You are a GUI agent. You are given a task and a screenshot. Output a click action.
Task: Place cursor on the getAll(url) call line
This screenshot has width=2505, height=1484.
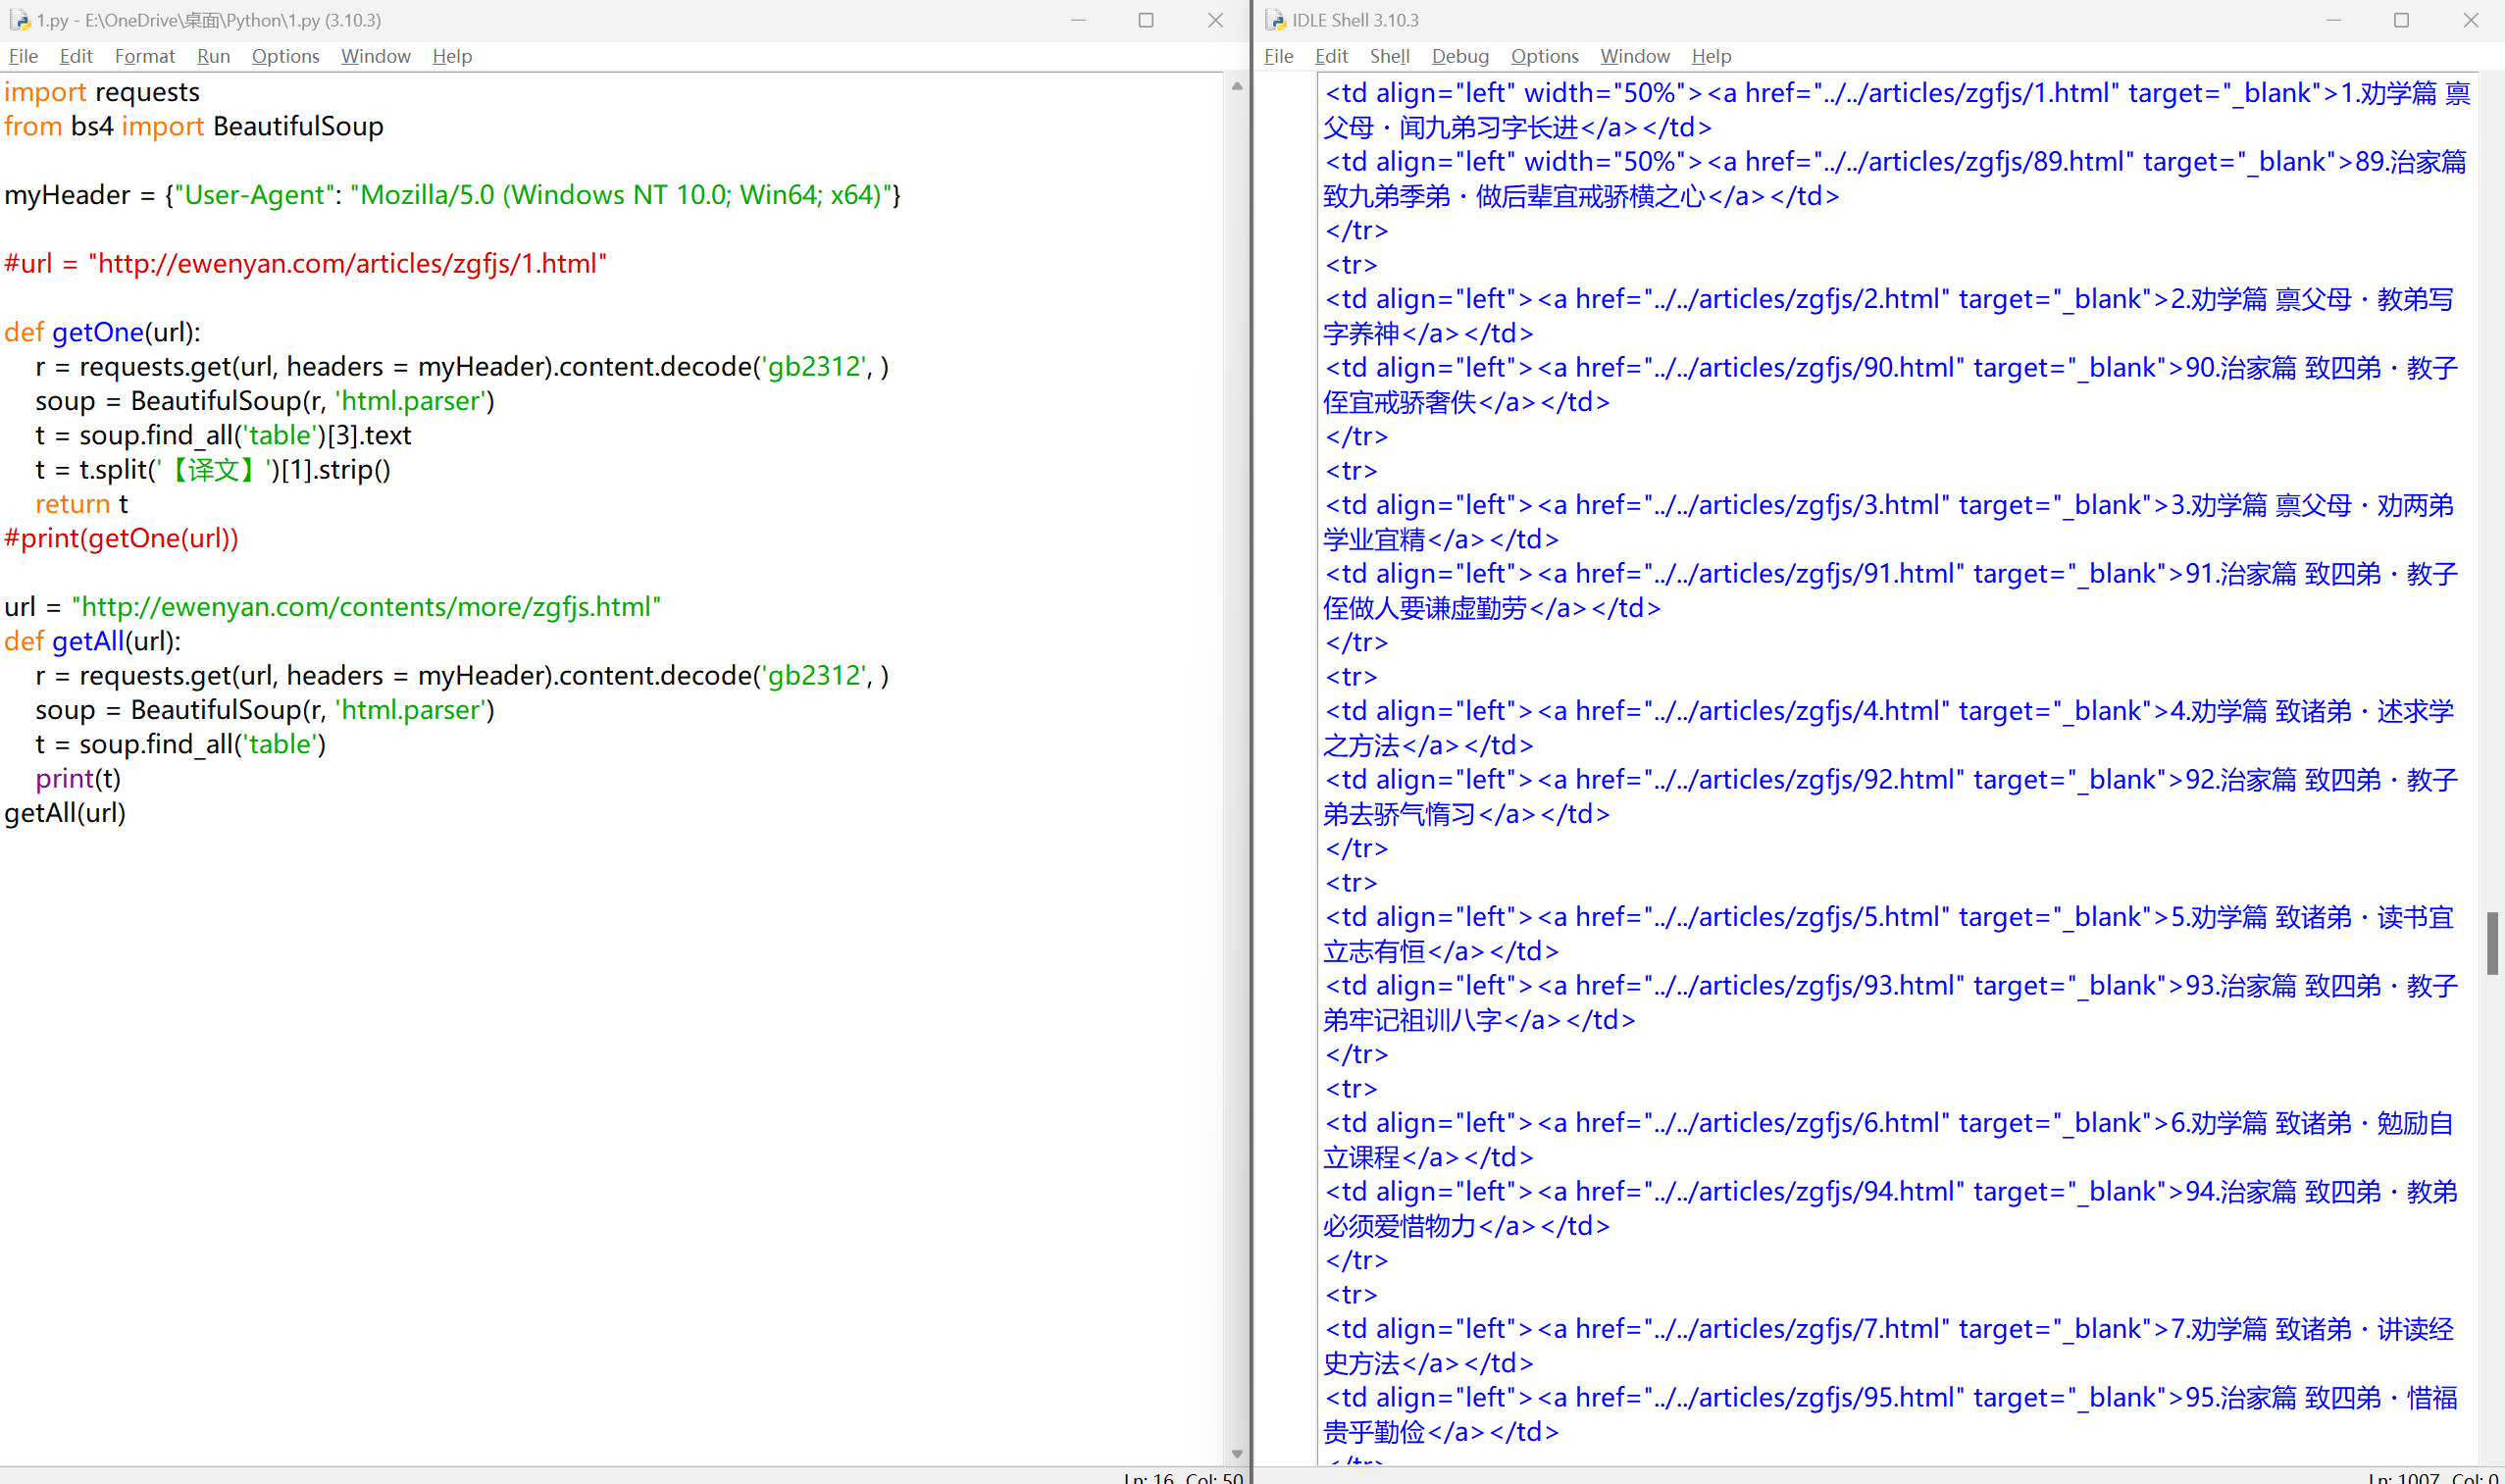65,813
